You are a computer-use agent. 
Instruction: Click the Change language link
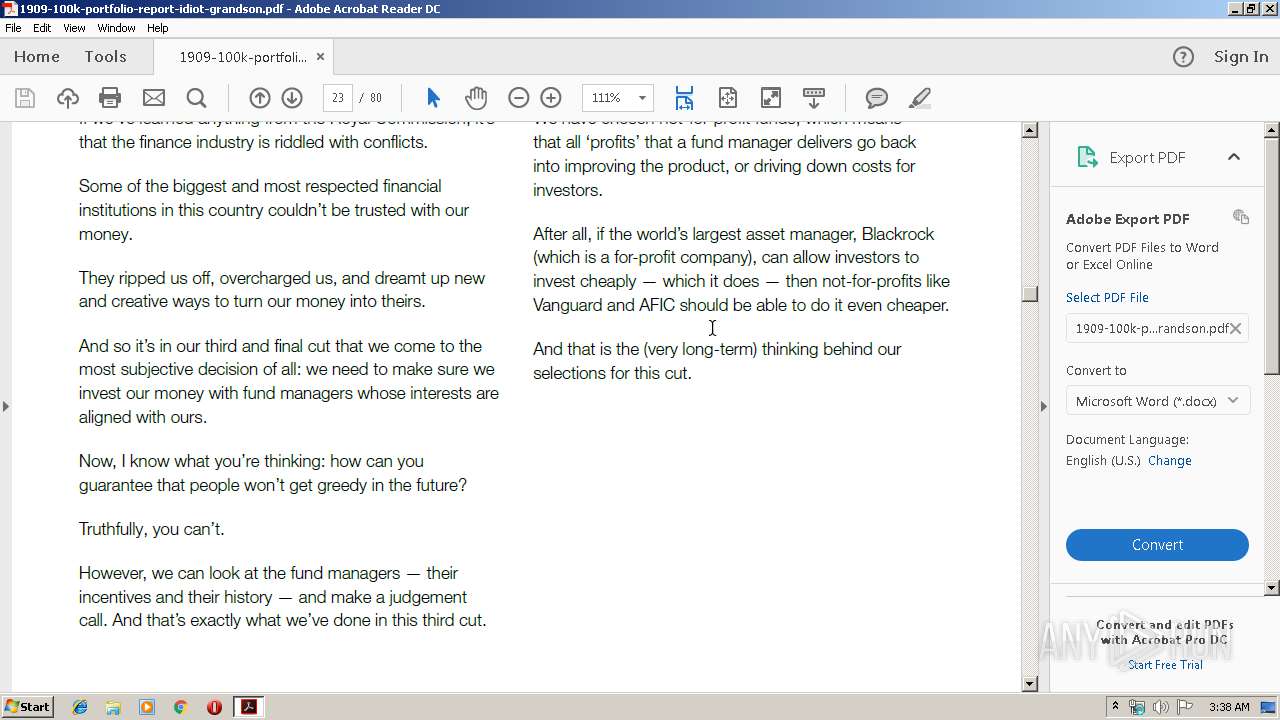point(1170,461)
